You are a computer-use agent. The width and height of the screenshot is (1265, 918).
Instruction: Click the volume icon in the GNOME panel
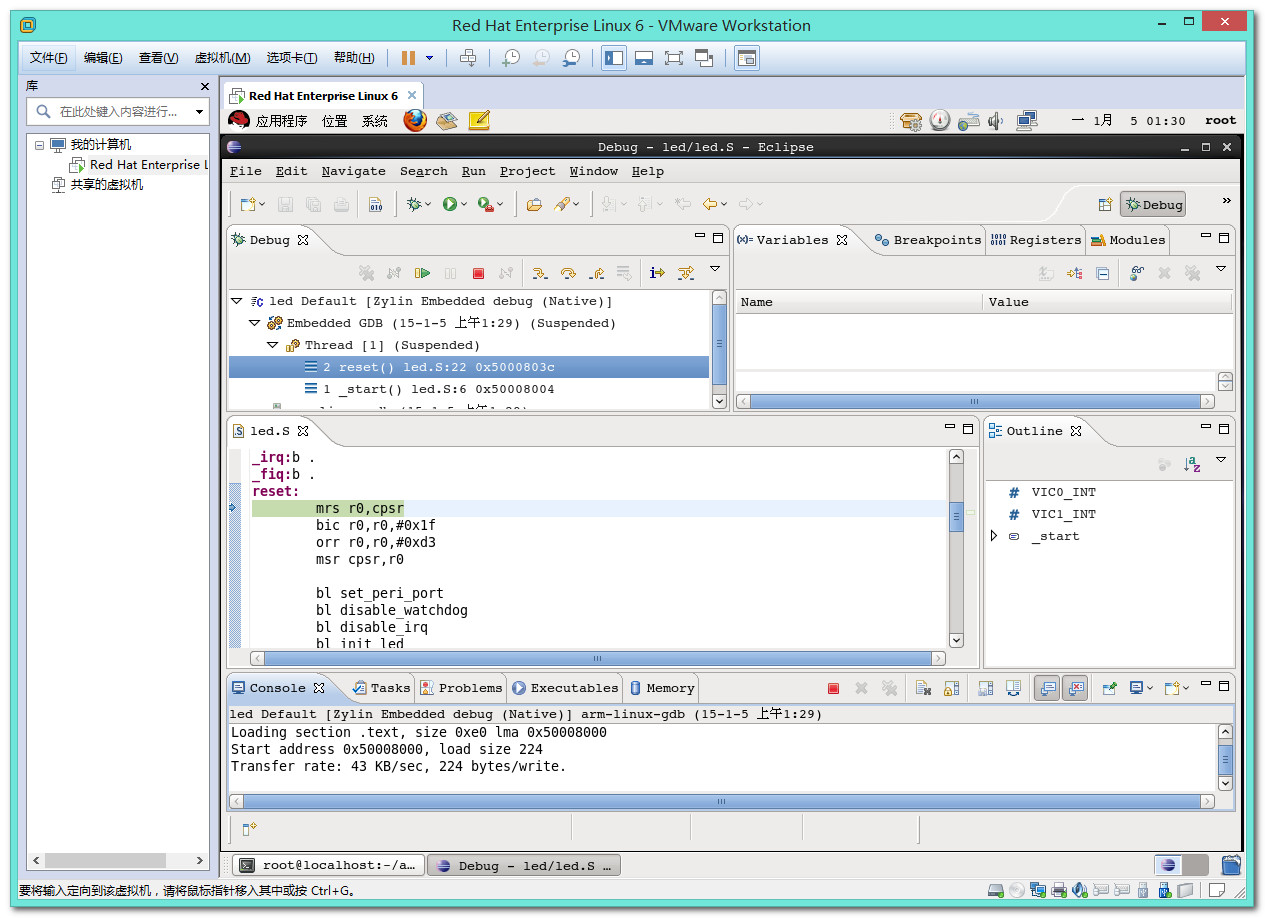pos(995,121)
